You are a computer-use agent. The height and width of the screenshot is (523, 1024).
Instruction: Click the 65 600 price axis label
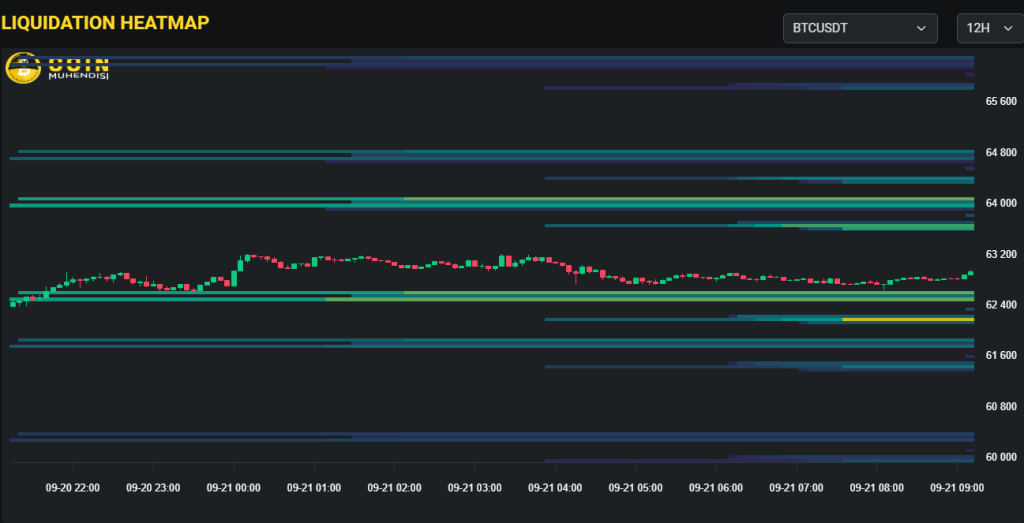1000,102
